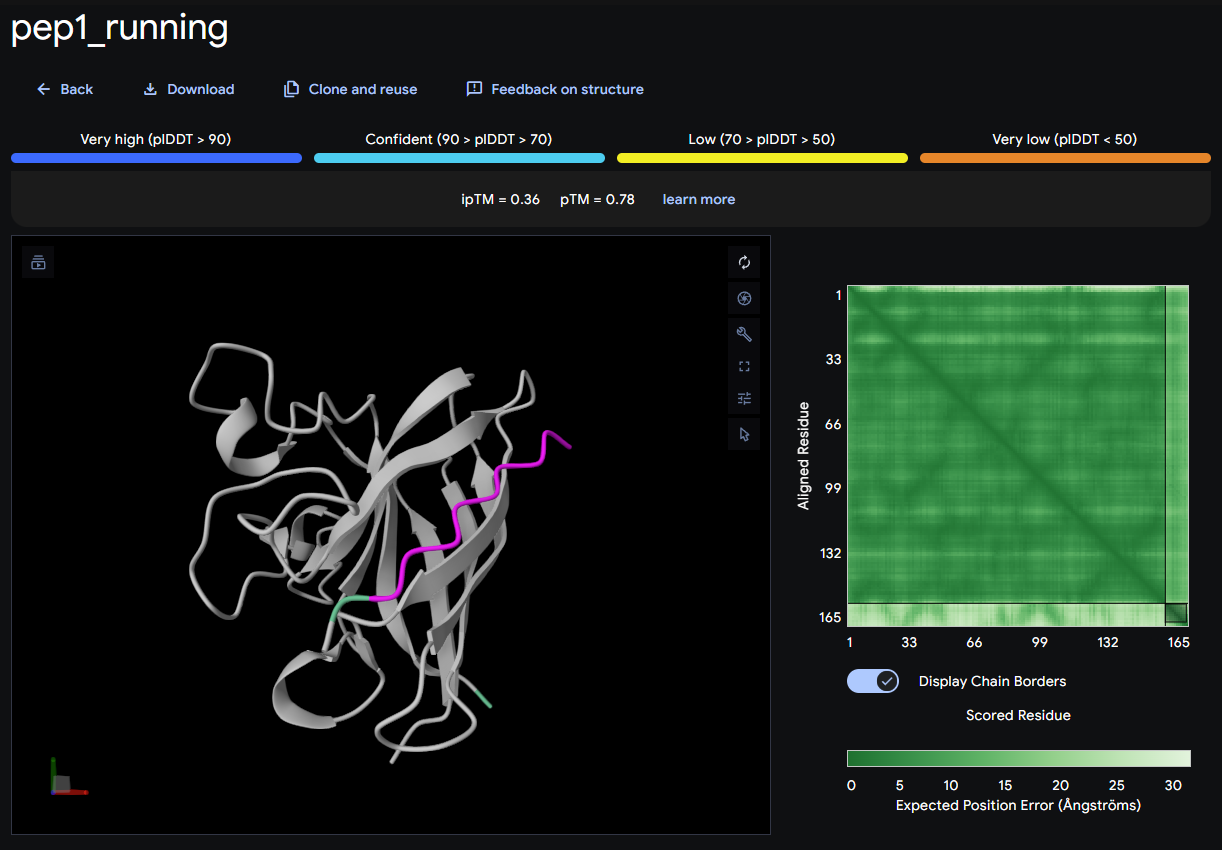Click the pTM = 0.78 value

click(x=597, y=199)
